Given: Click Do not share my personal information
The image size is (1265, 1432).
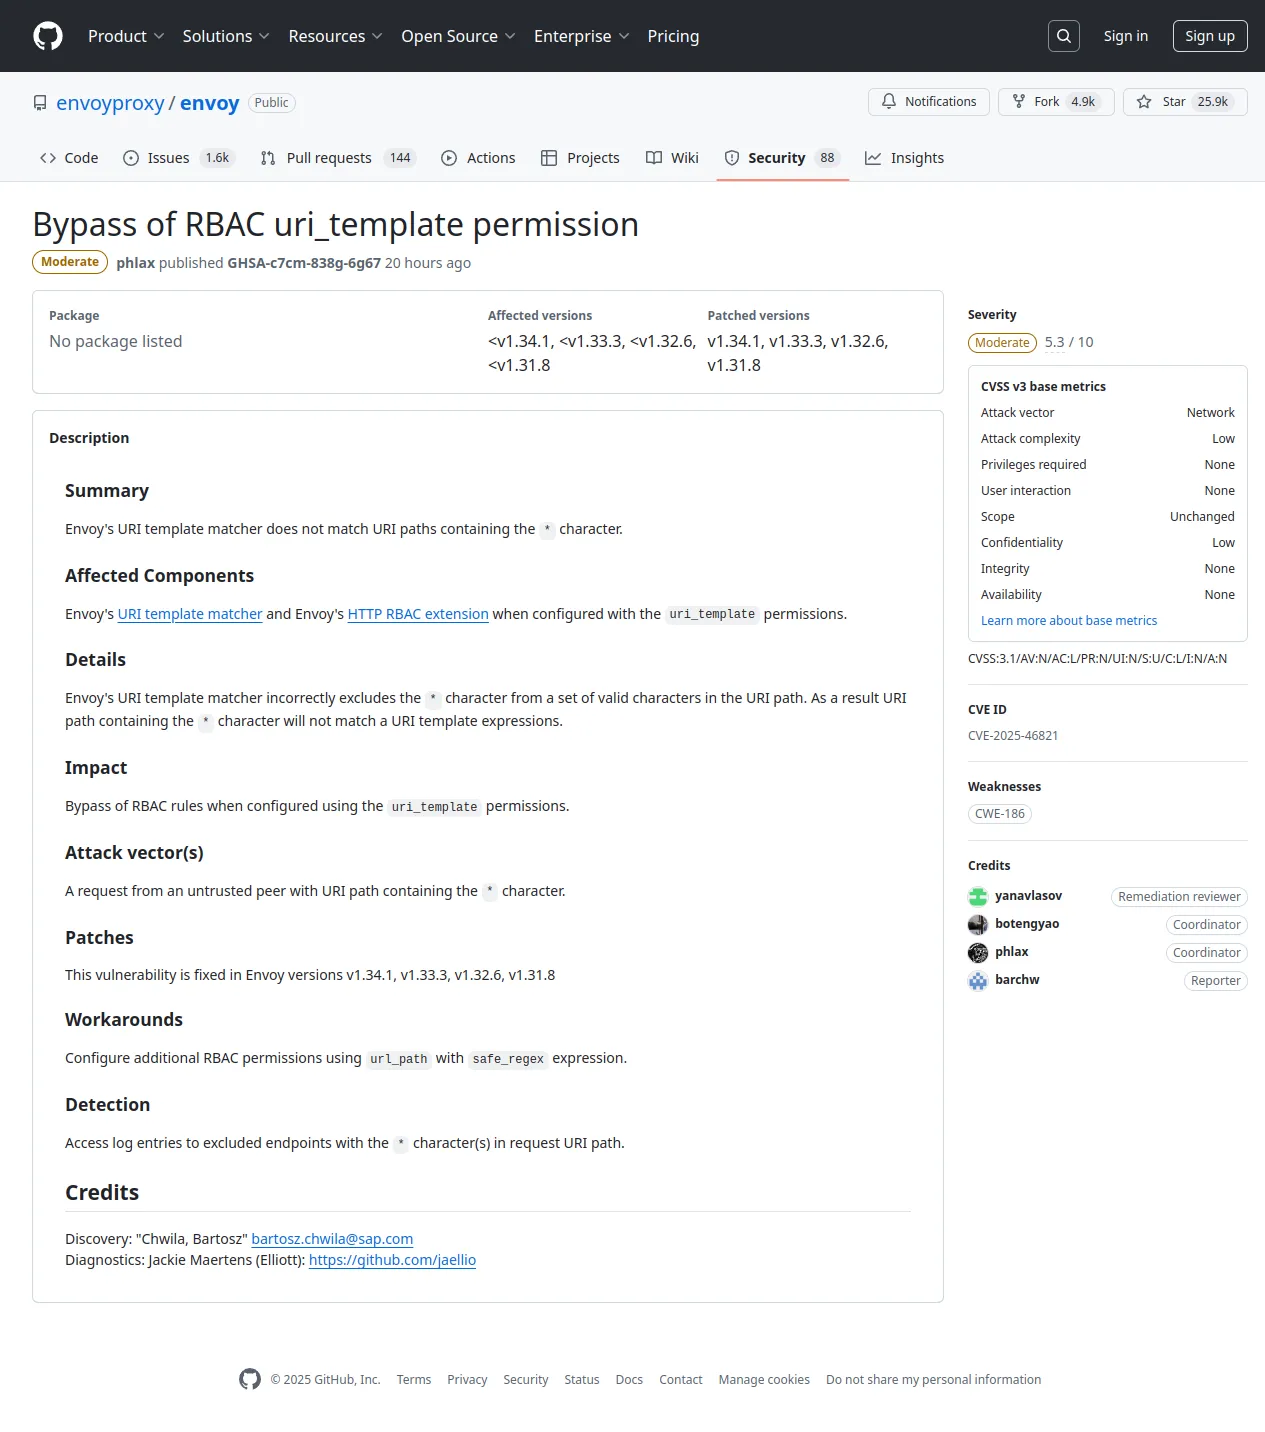Looking at the screenshot, I should point(933,1380).
